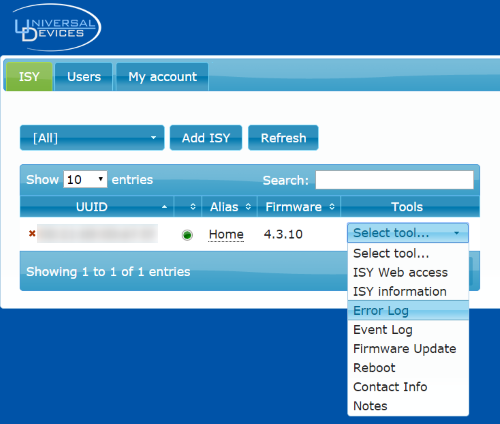The width and height of the screenshot is (500, 424).
Task: Click the Add ISY button
Action: click(206, 138)
